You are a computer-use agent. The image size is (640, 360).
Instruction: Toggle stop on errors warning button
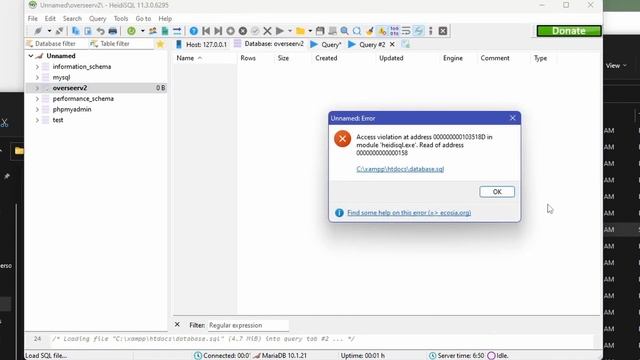pyautogui.click(x=382, y=31)
